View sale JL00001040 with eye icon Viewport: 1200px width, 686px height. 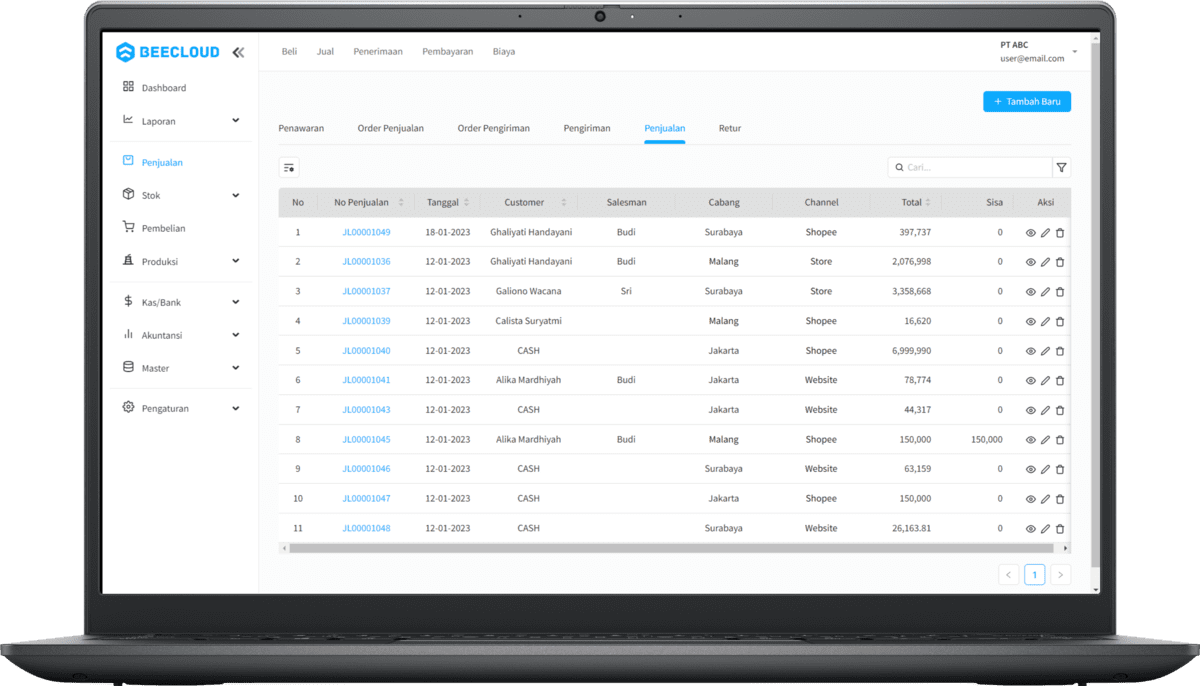click(x=1031, y=351)
